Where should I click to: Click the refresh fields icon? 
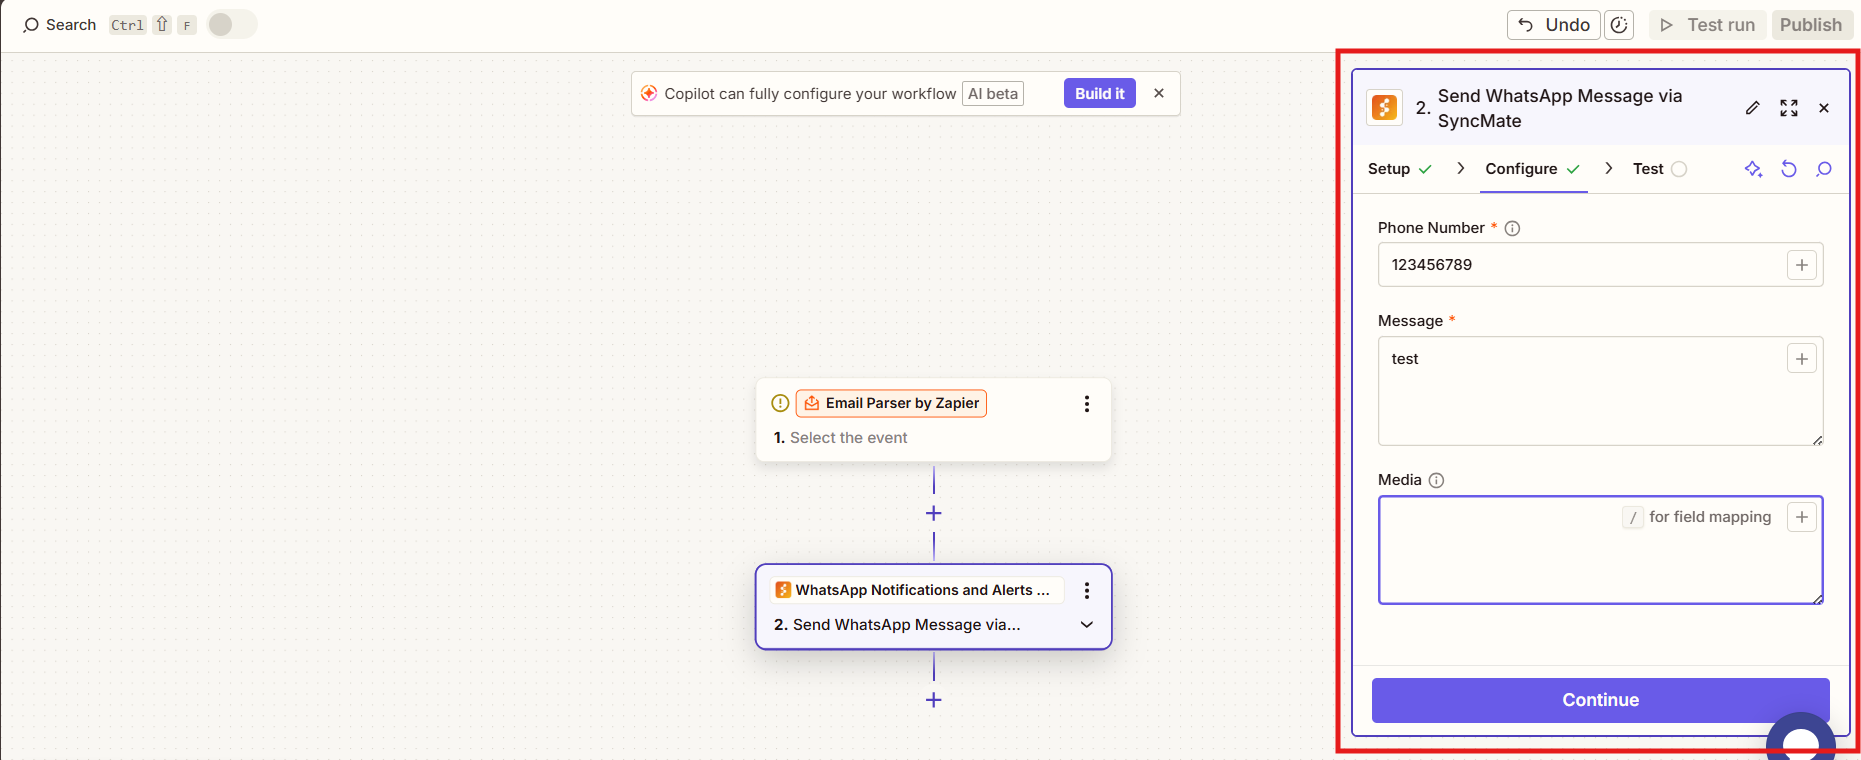(x=1788, y=169)
